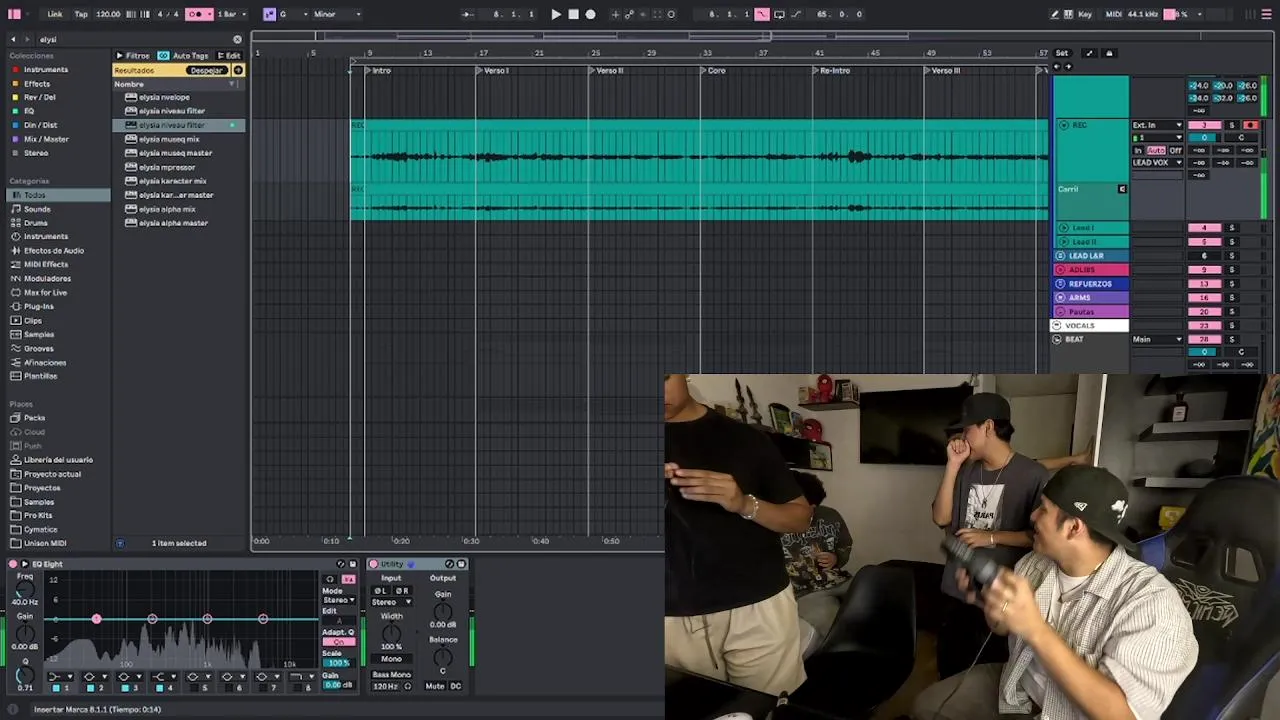
Task: Save the Utility preset with the disk icon
Action: click(x=461, y=564)
